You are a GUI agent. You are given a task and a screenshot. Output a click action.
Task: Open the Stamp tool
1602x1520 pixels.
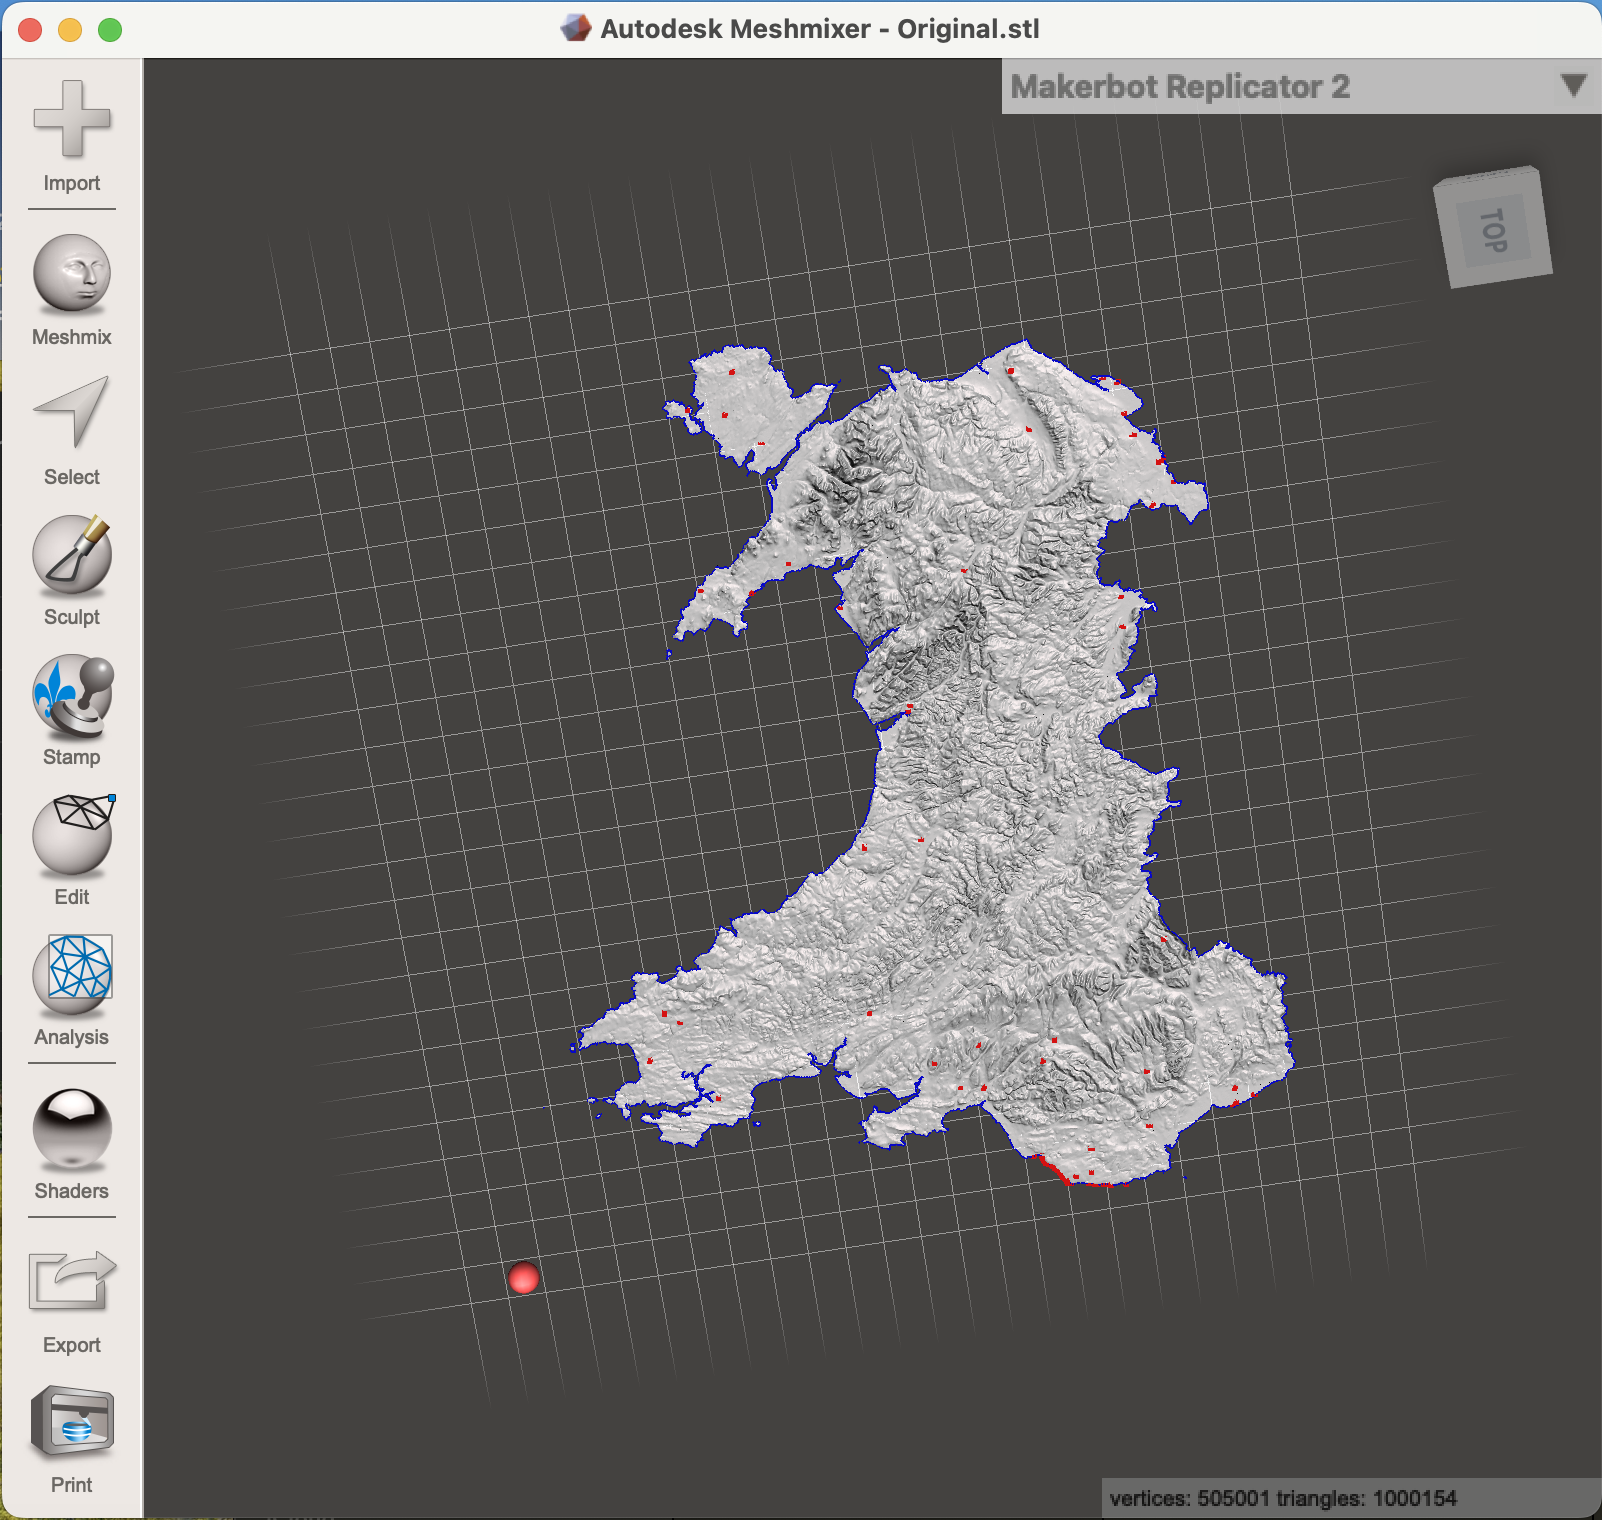pos(71,711)
